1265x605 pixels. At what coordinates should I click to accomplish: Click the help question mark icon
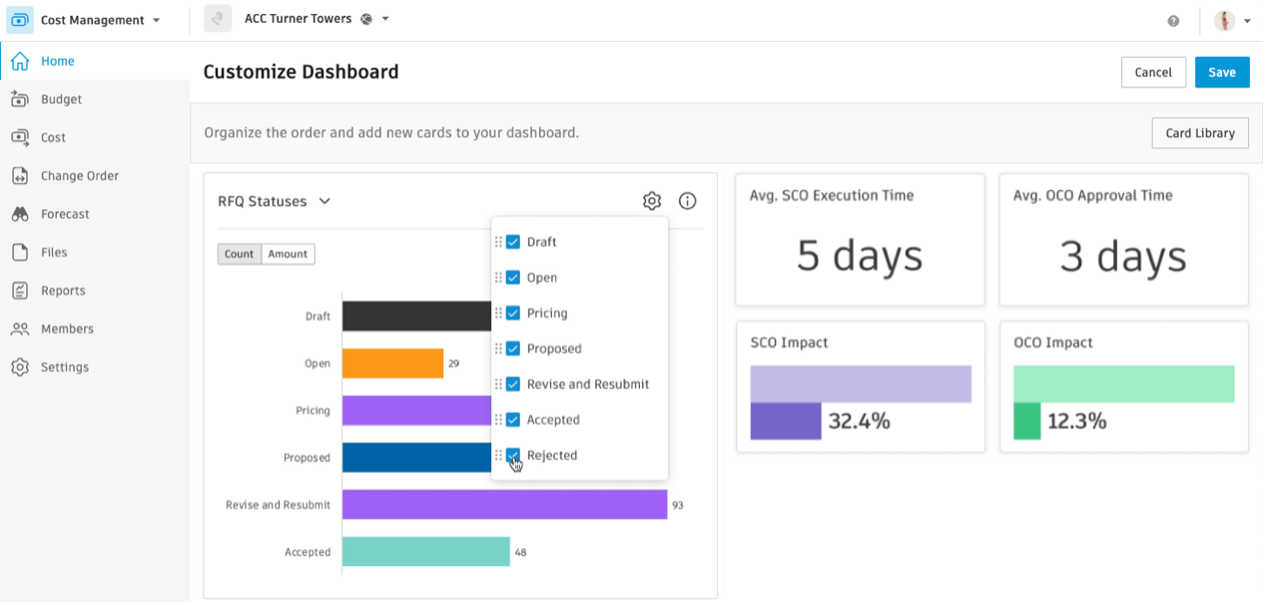[1173, 20]
